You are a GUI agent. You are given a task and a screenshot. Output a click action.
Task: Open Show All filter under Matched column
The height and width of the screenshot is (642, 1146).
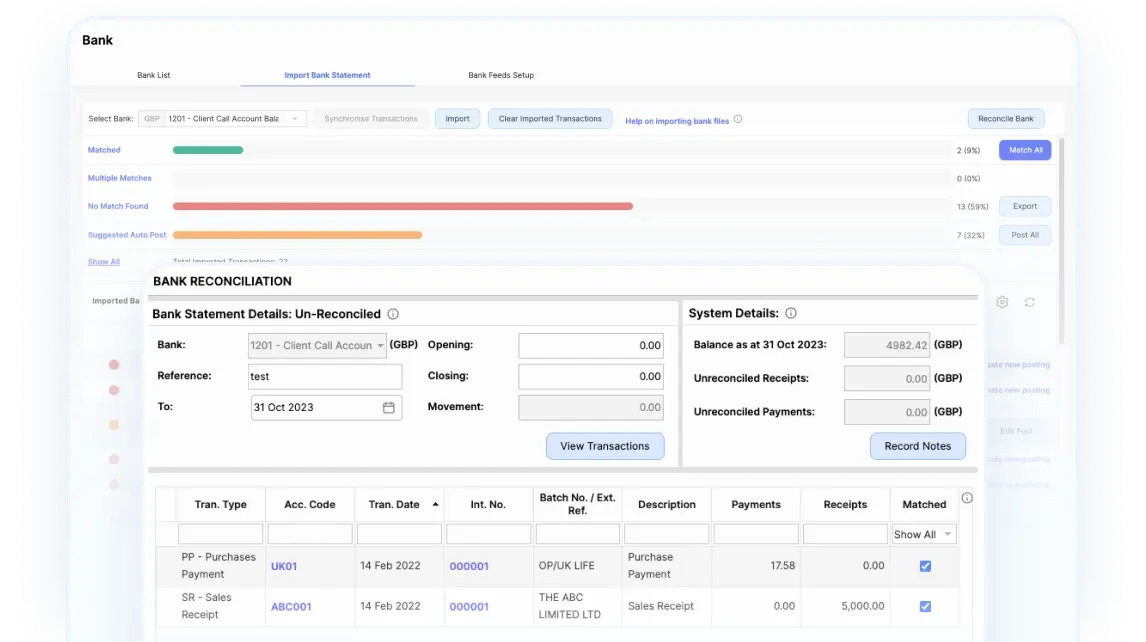pos(924,535)
